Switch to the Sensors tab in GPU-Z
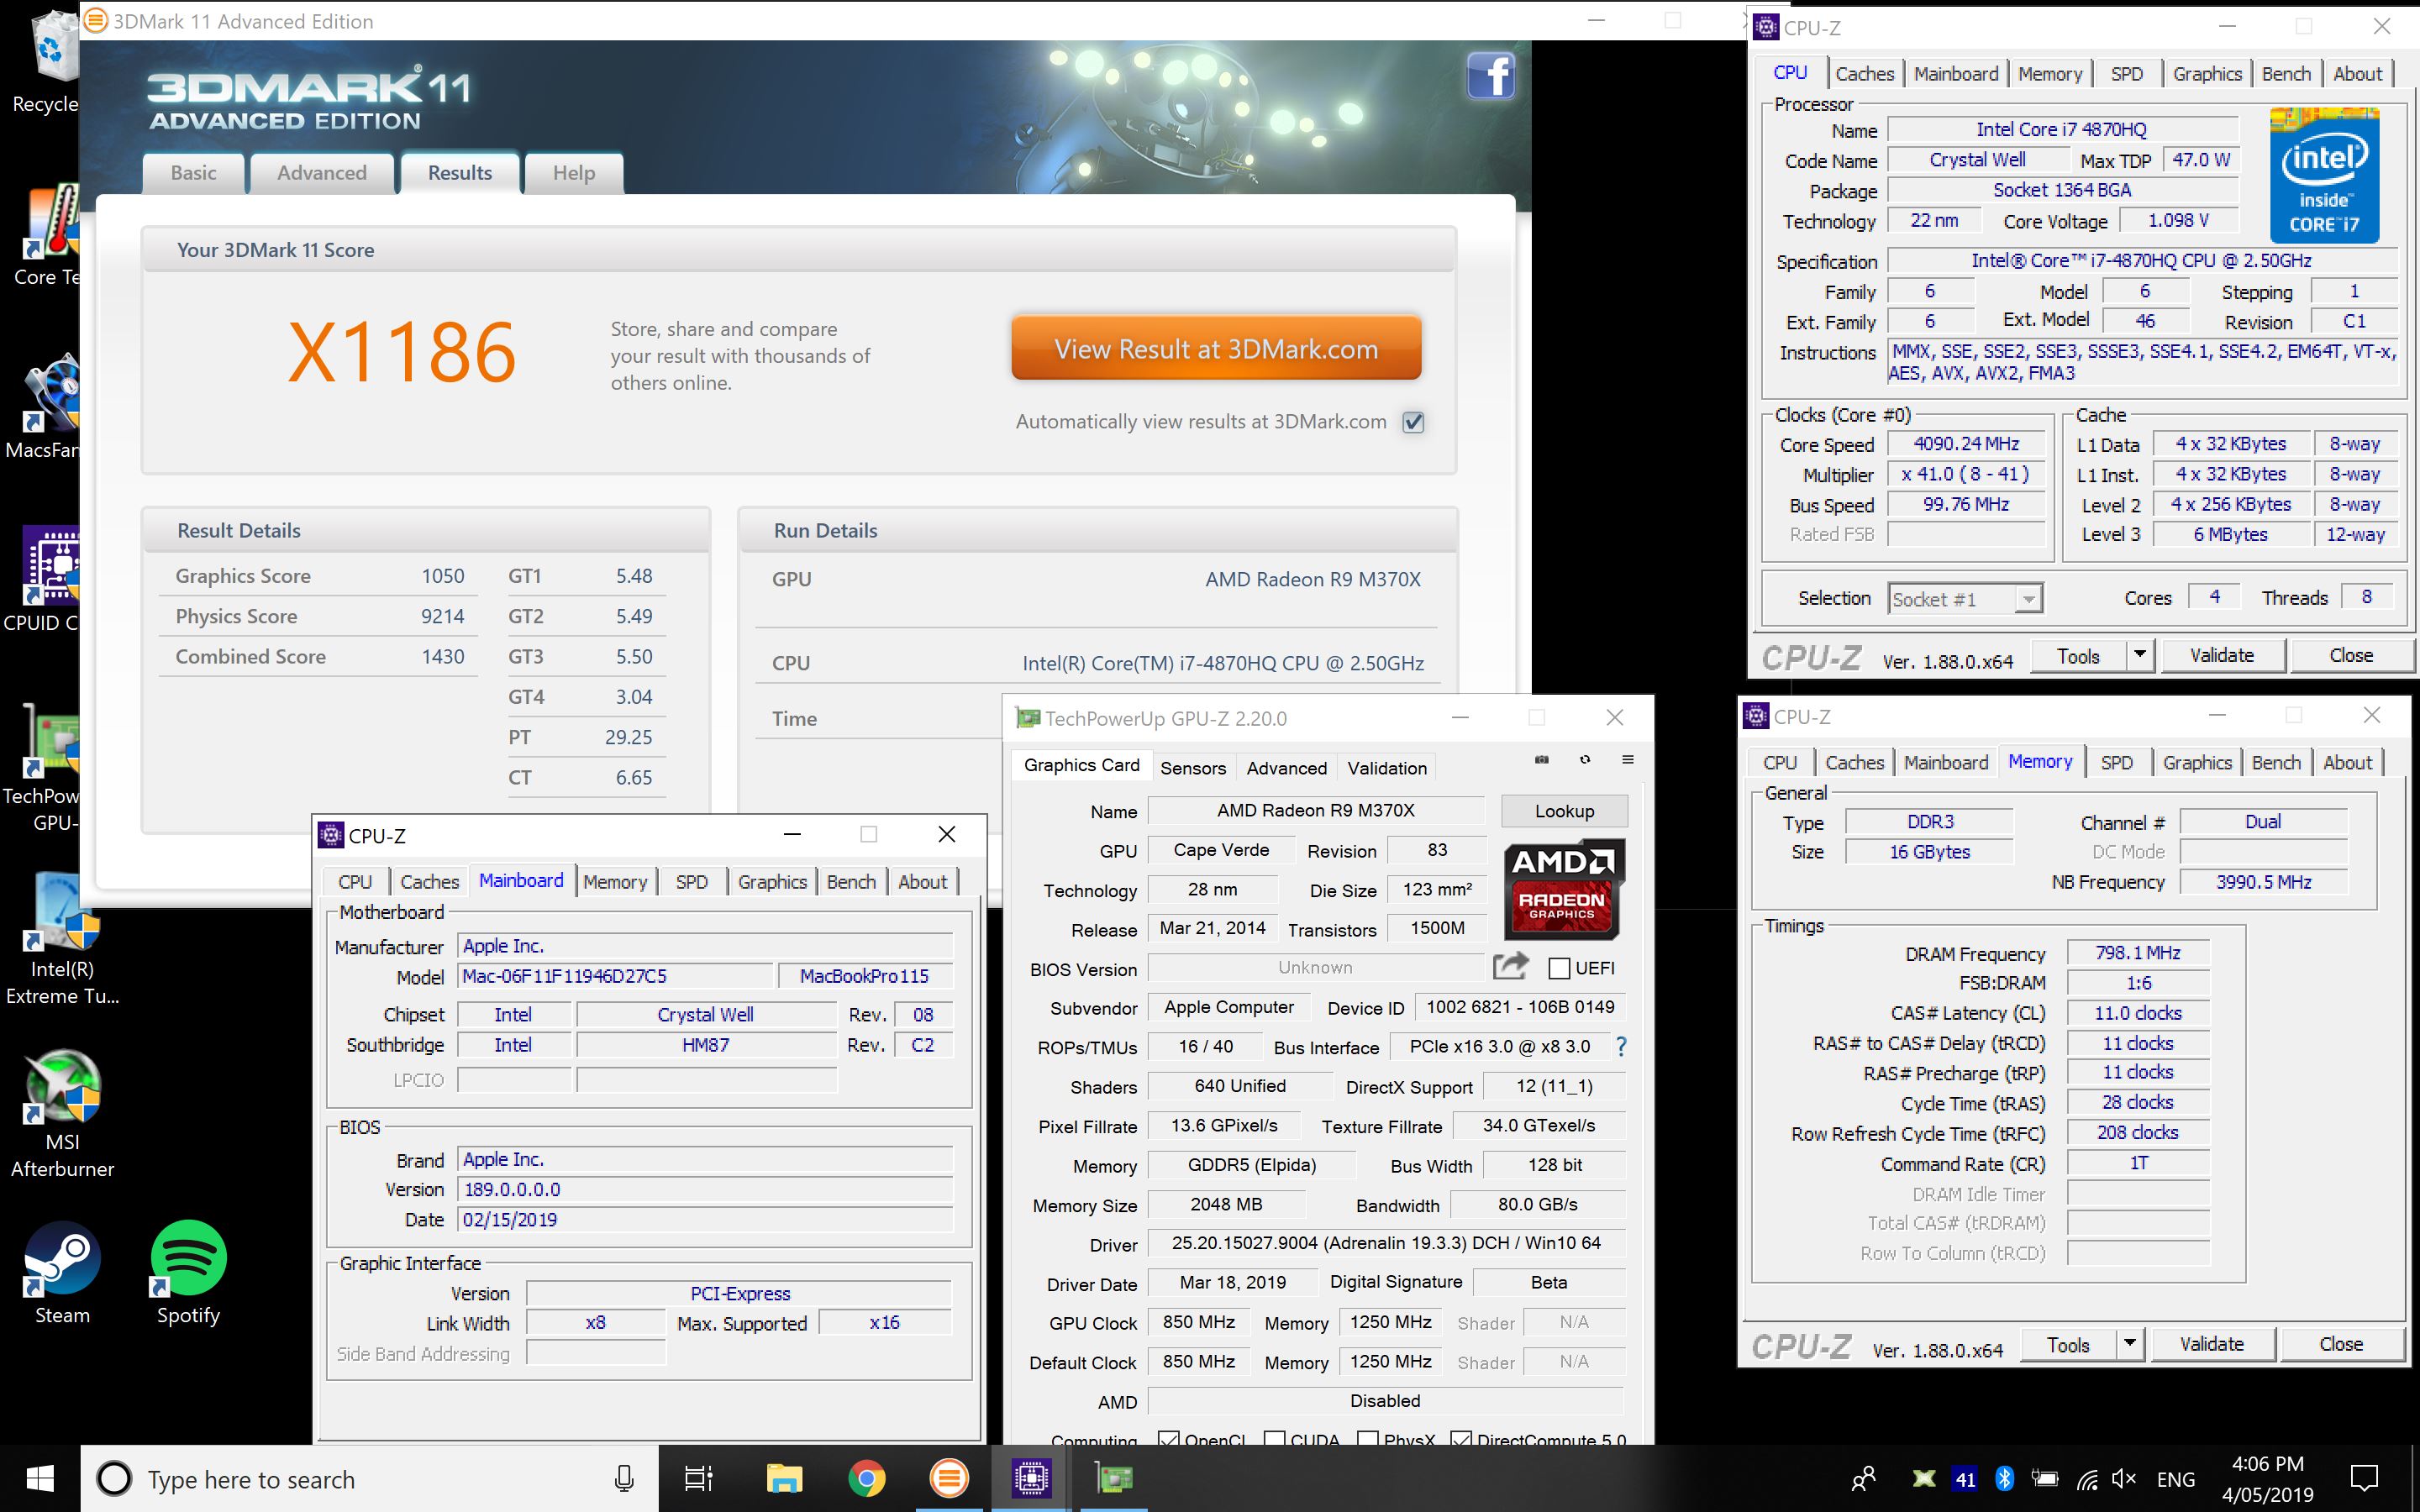Image resolution: width=2420 pixels, height=1512 pixels. point(1192,767)
